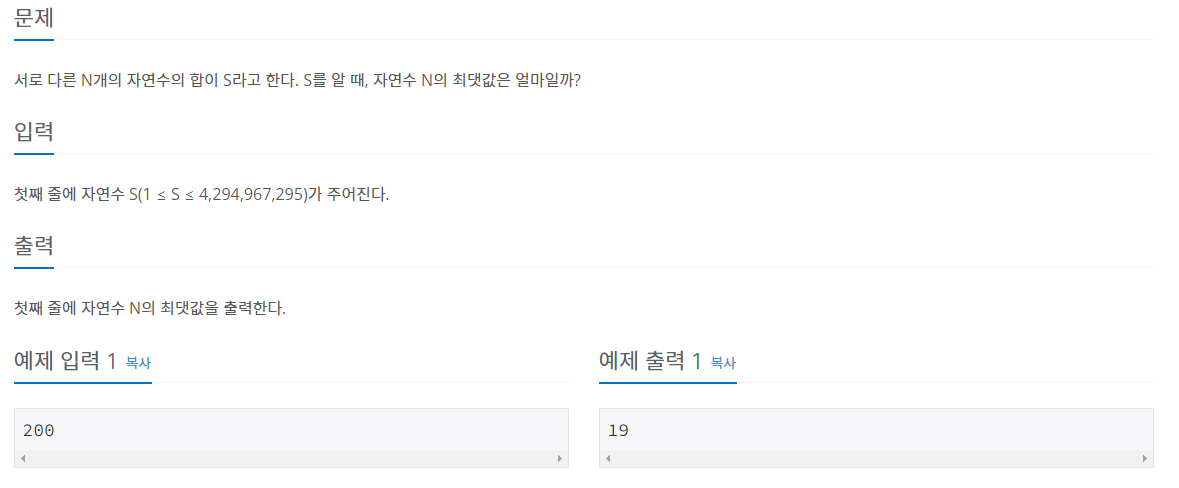Click the upper bound 4,294,967,295 in the text
The height and width of the screenshot is (488, 1179).
click(253, 195)
